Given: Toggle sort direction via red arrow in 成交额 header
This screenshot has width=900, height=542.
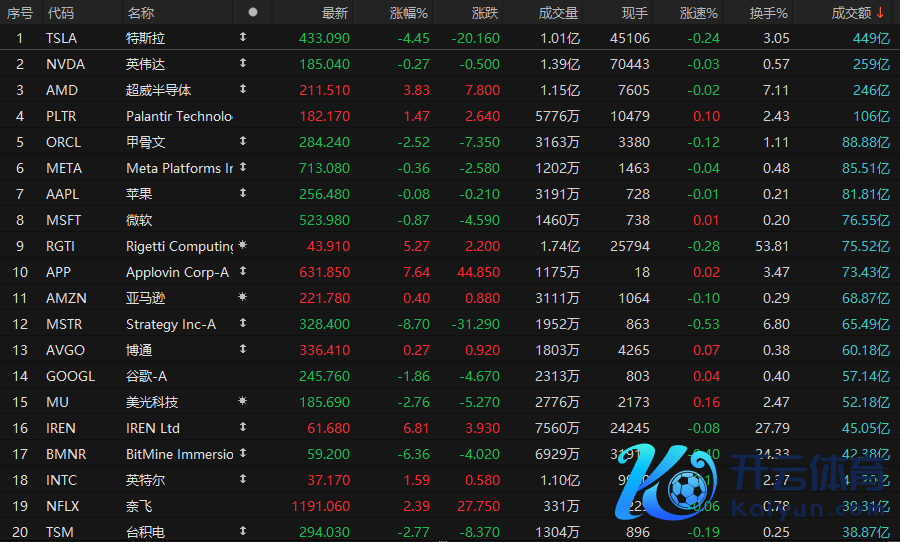Looking at the screenshot, I should (x=881, y=13).
